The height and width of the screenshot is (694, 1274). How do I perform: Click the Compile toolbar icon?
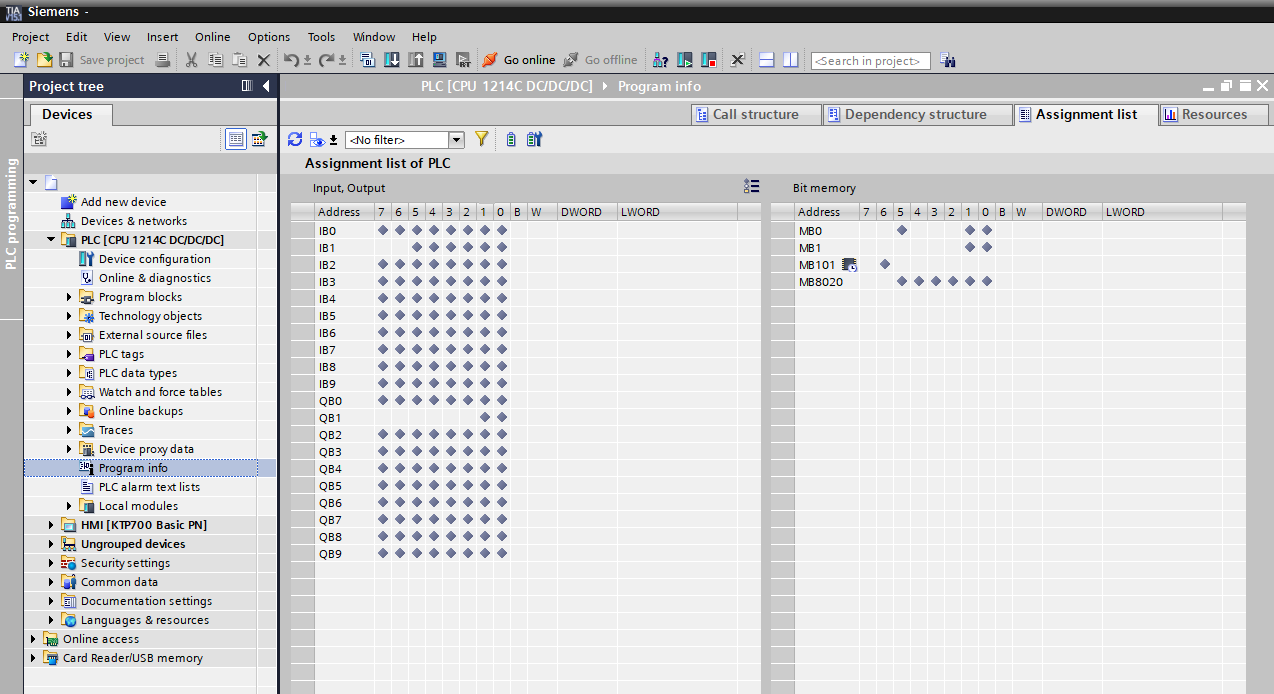click(x=367, y=60)
